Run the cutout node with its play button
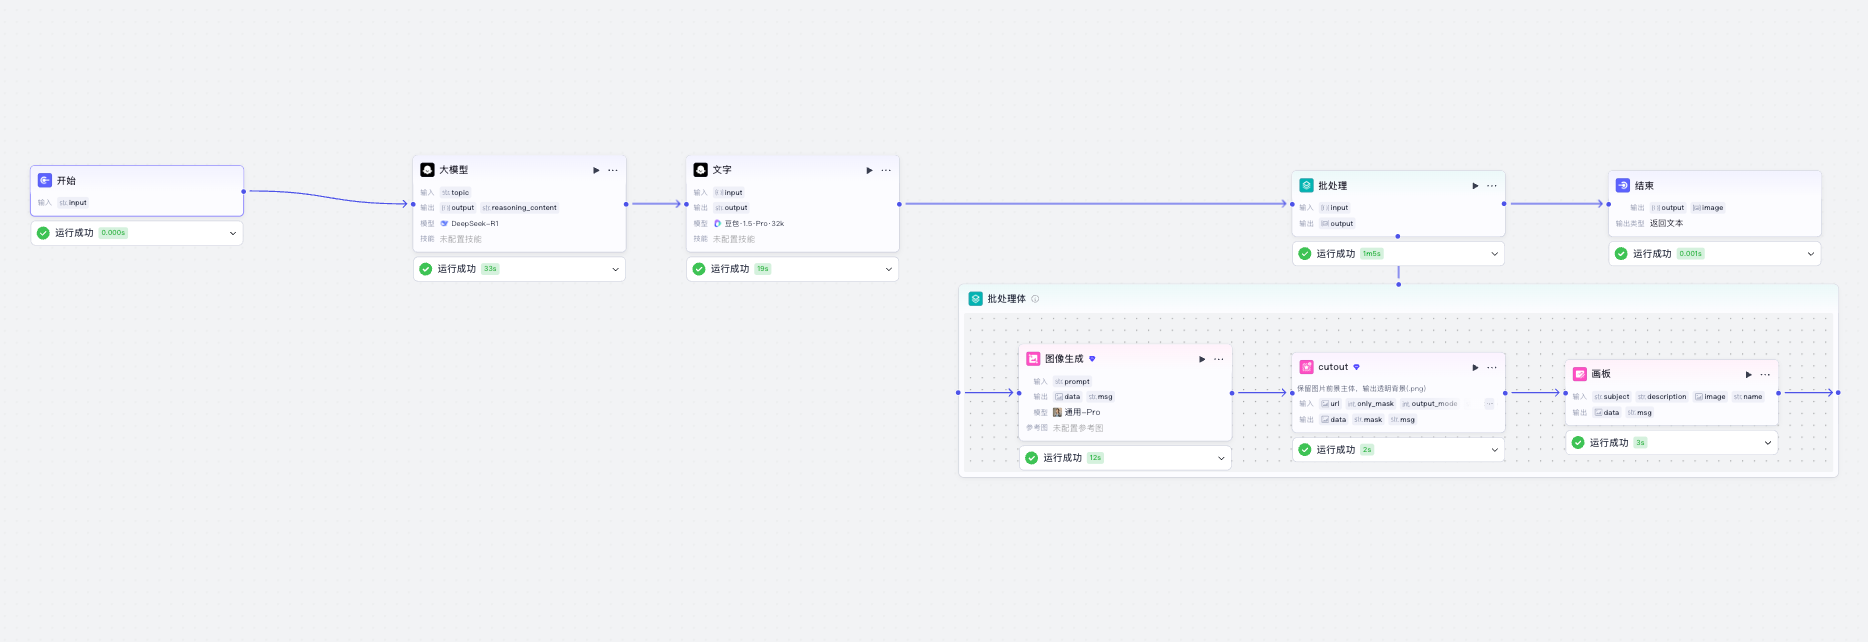 (x=1475, y=367)
